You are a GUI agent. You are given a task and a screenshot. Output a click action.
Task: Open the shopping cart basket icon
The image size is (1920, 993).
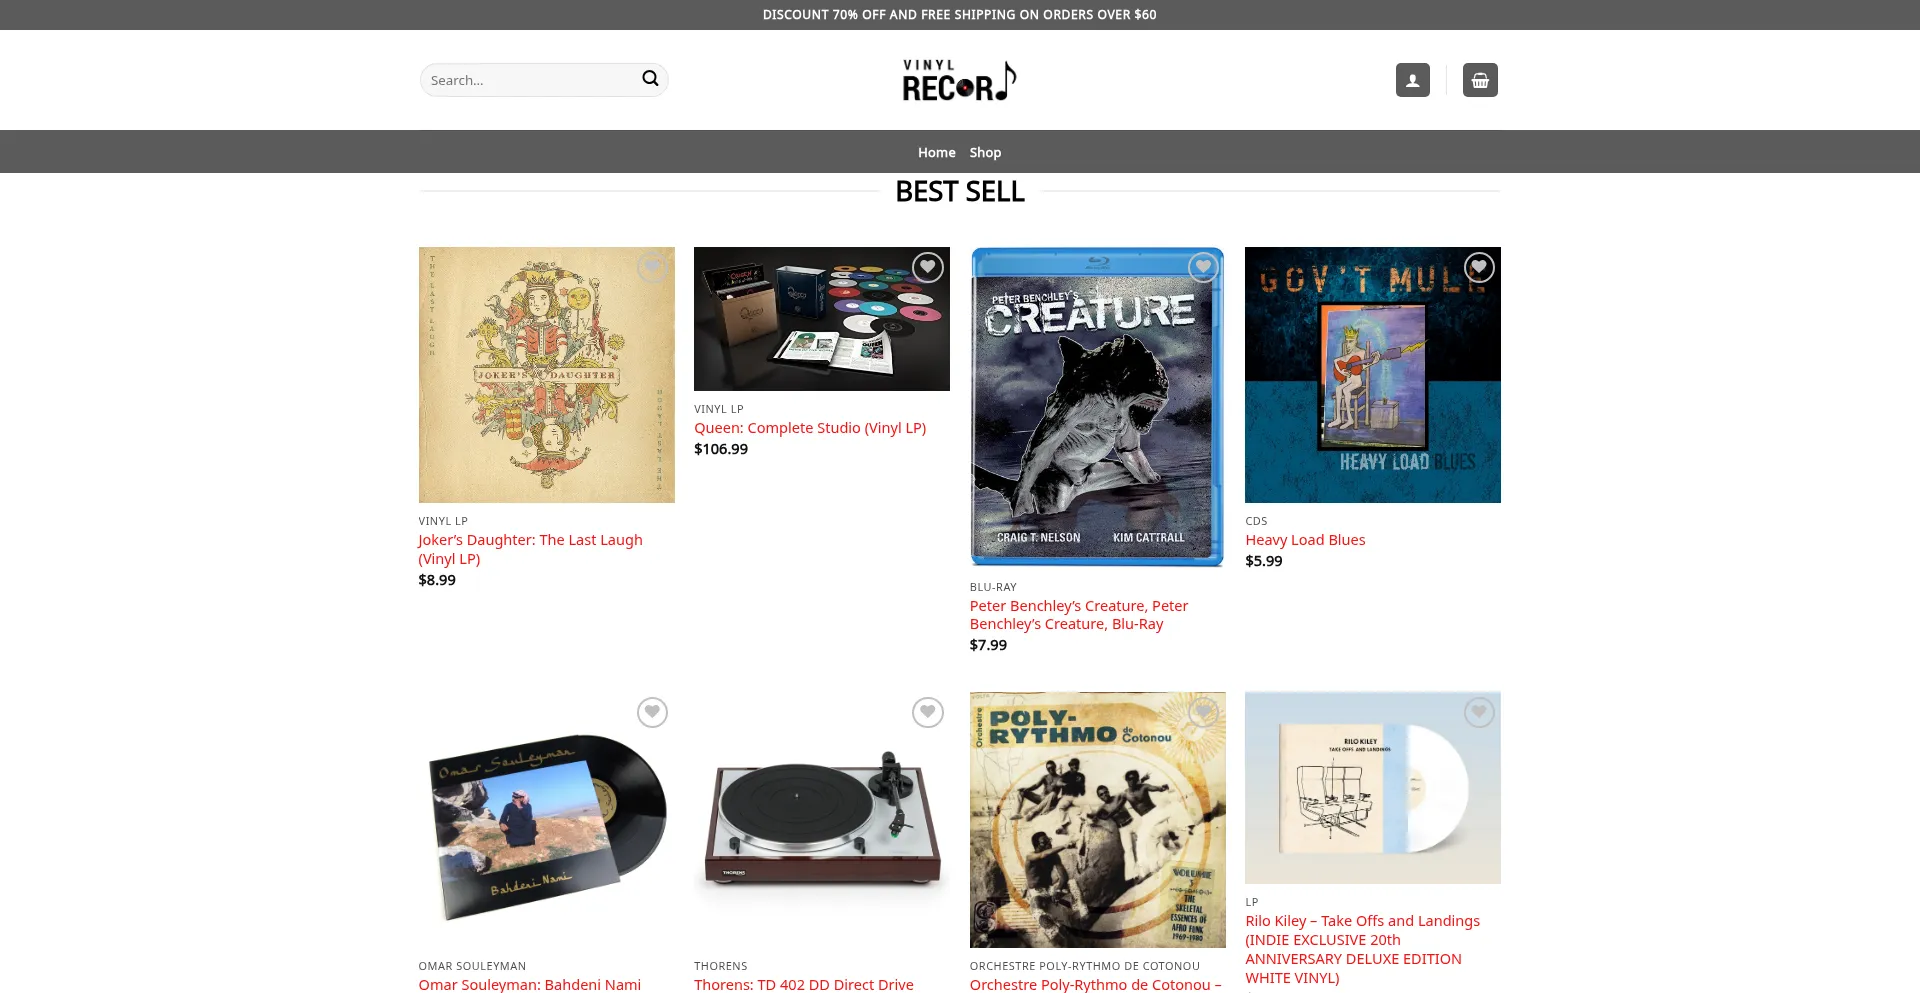(x=1480, y=80)
